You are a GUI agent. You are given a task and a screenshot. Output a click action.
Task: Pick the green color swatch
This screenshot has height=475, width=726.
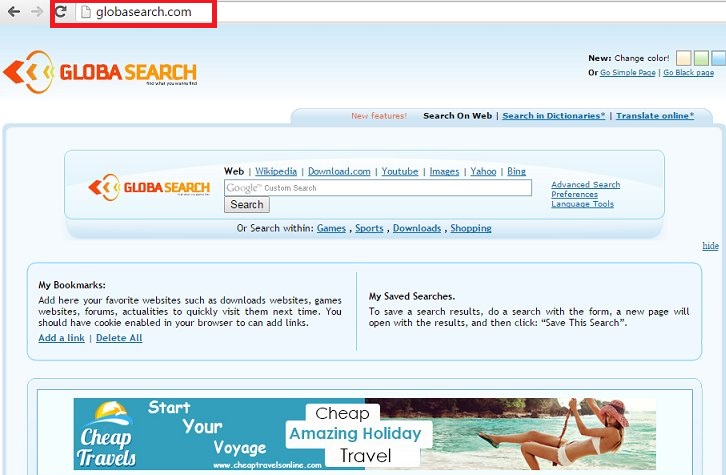pos(701,58)
